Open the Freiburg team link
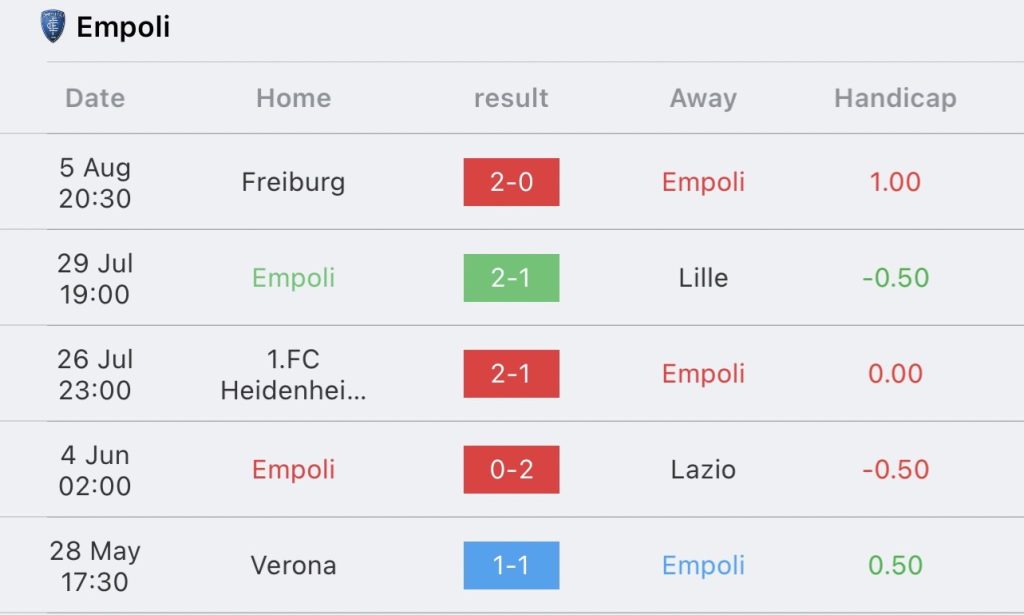The image size is (1024, 615). 293,182
